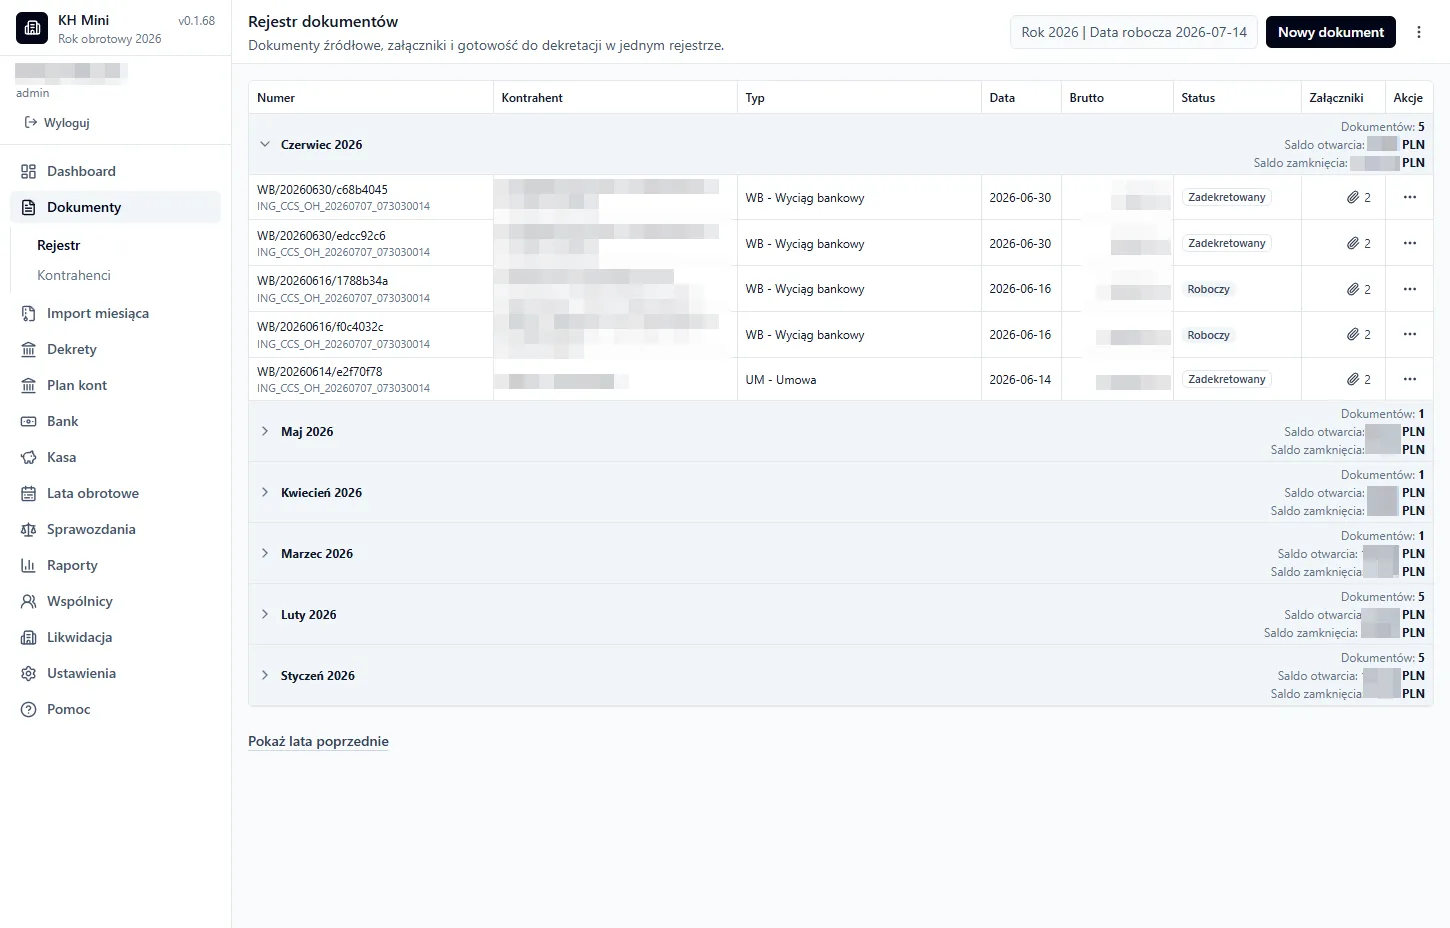Expand the Marzec 2026 group
The height and width of the screenshot is (928, 1450).
pos(265,553)
